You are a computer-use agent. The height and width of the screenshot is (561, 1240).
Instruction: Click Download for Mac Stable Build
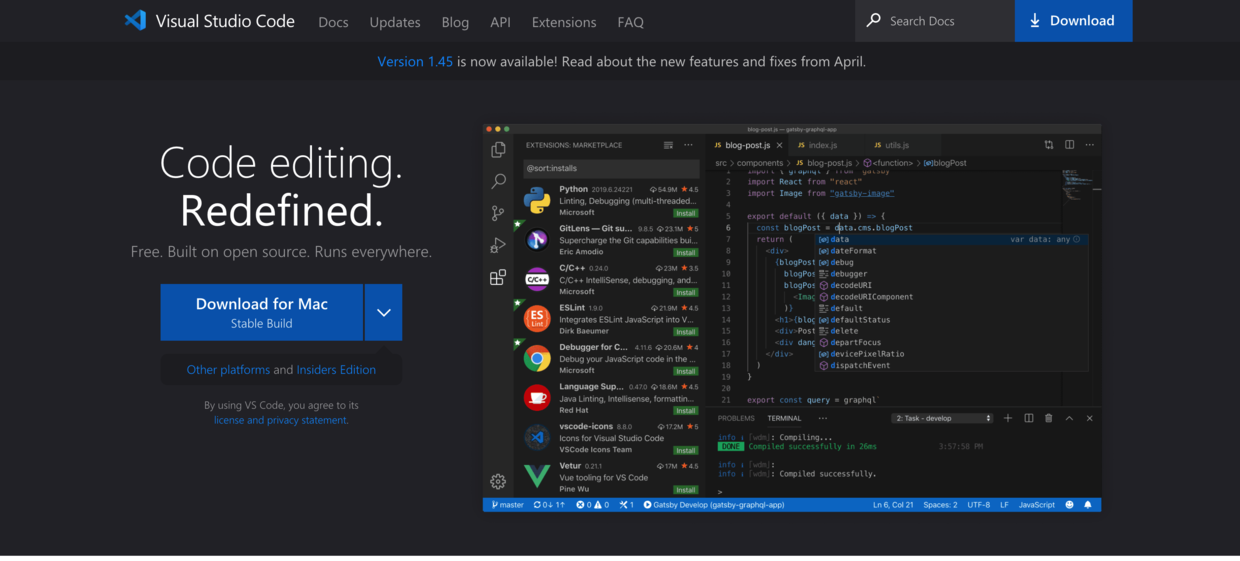pos(262,312)
